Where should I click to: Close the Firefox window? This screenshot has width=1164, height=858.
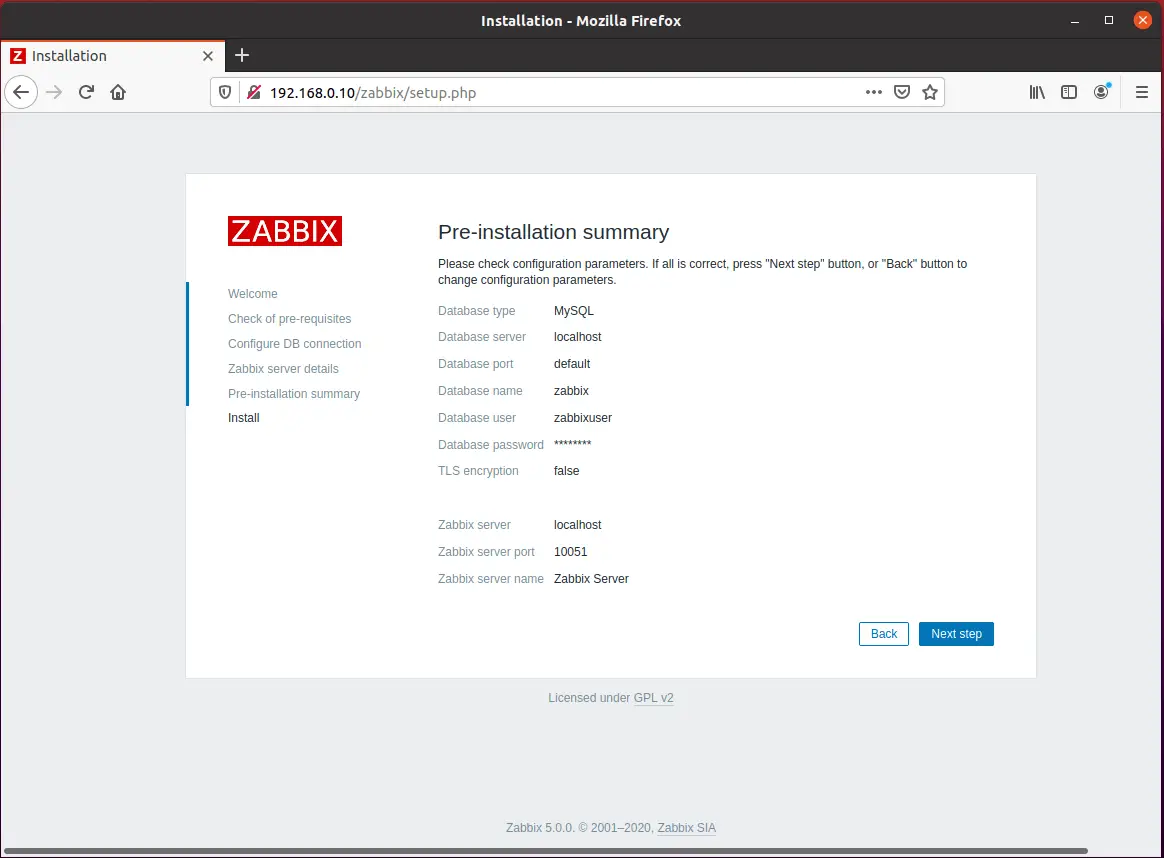[1142, 20]
